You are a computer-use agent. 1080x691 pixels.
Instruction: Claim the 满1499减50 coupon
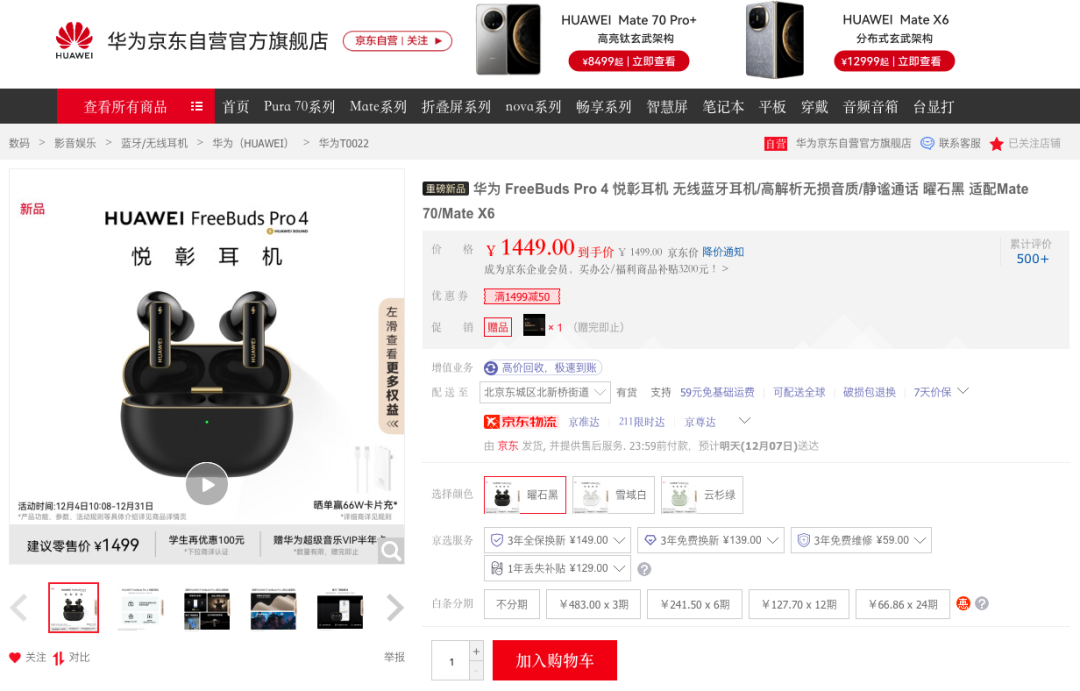pos(521,297)
